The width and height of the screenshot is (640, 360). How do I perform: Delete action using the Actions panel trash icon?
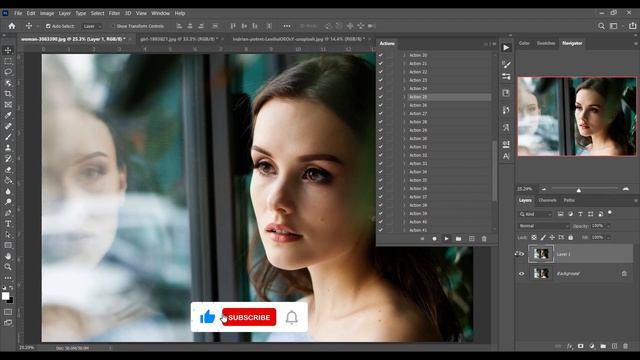[x=484, y=239]
